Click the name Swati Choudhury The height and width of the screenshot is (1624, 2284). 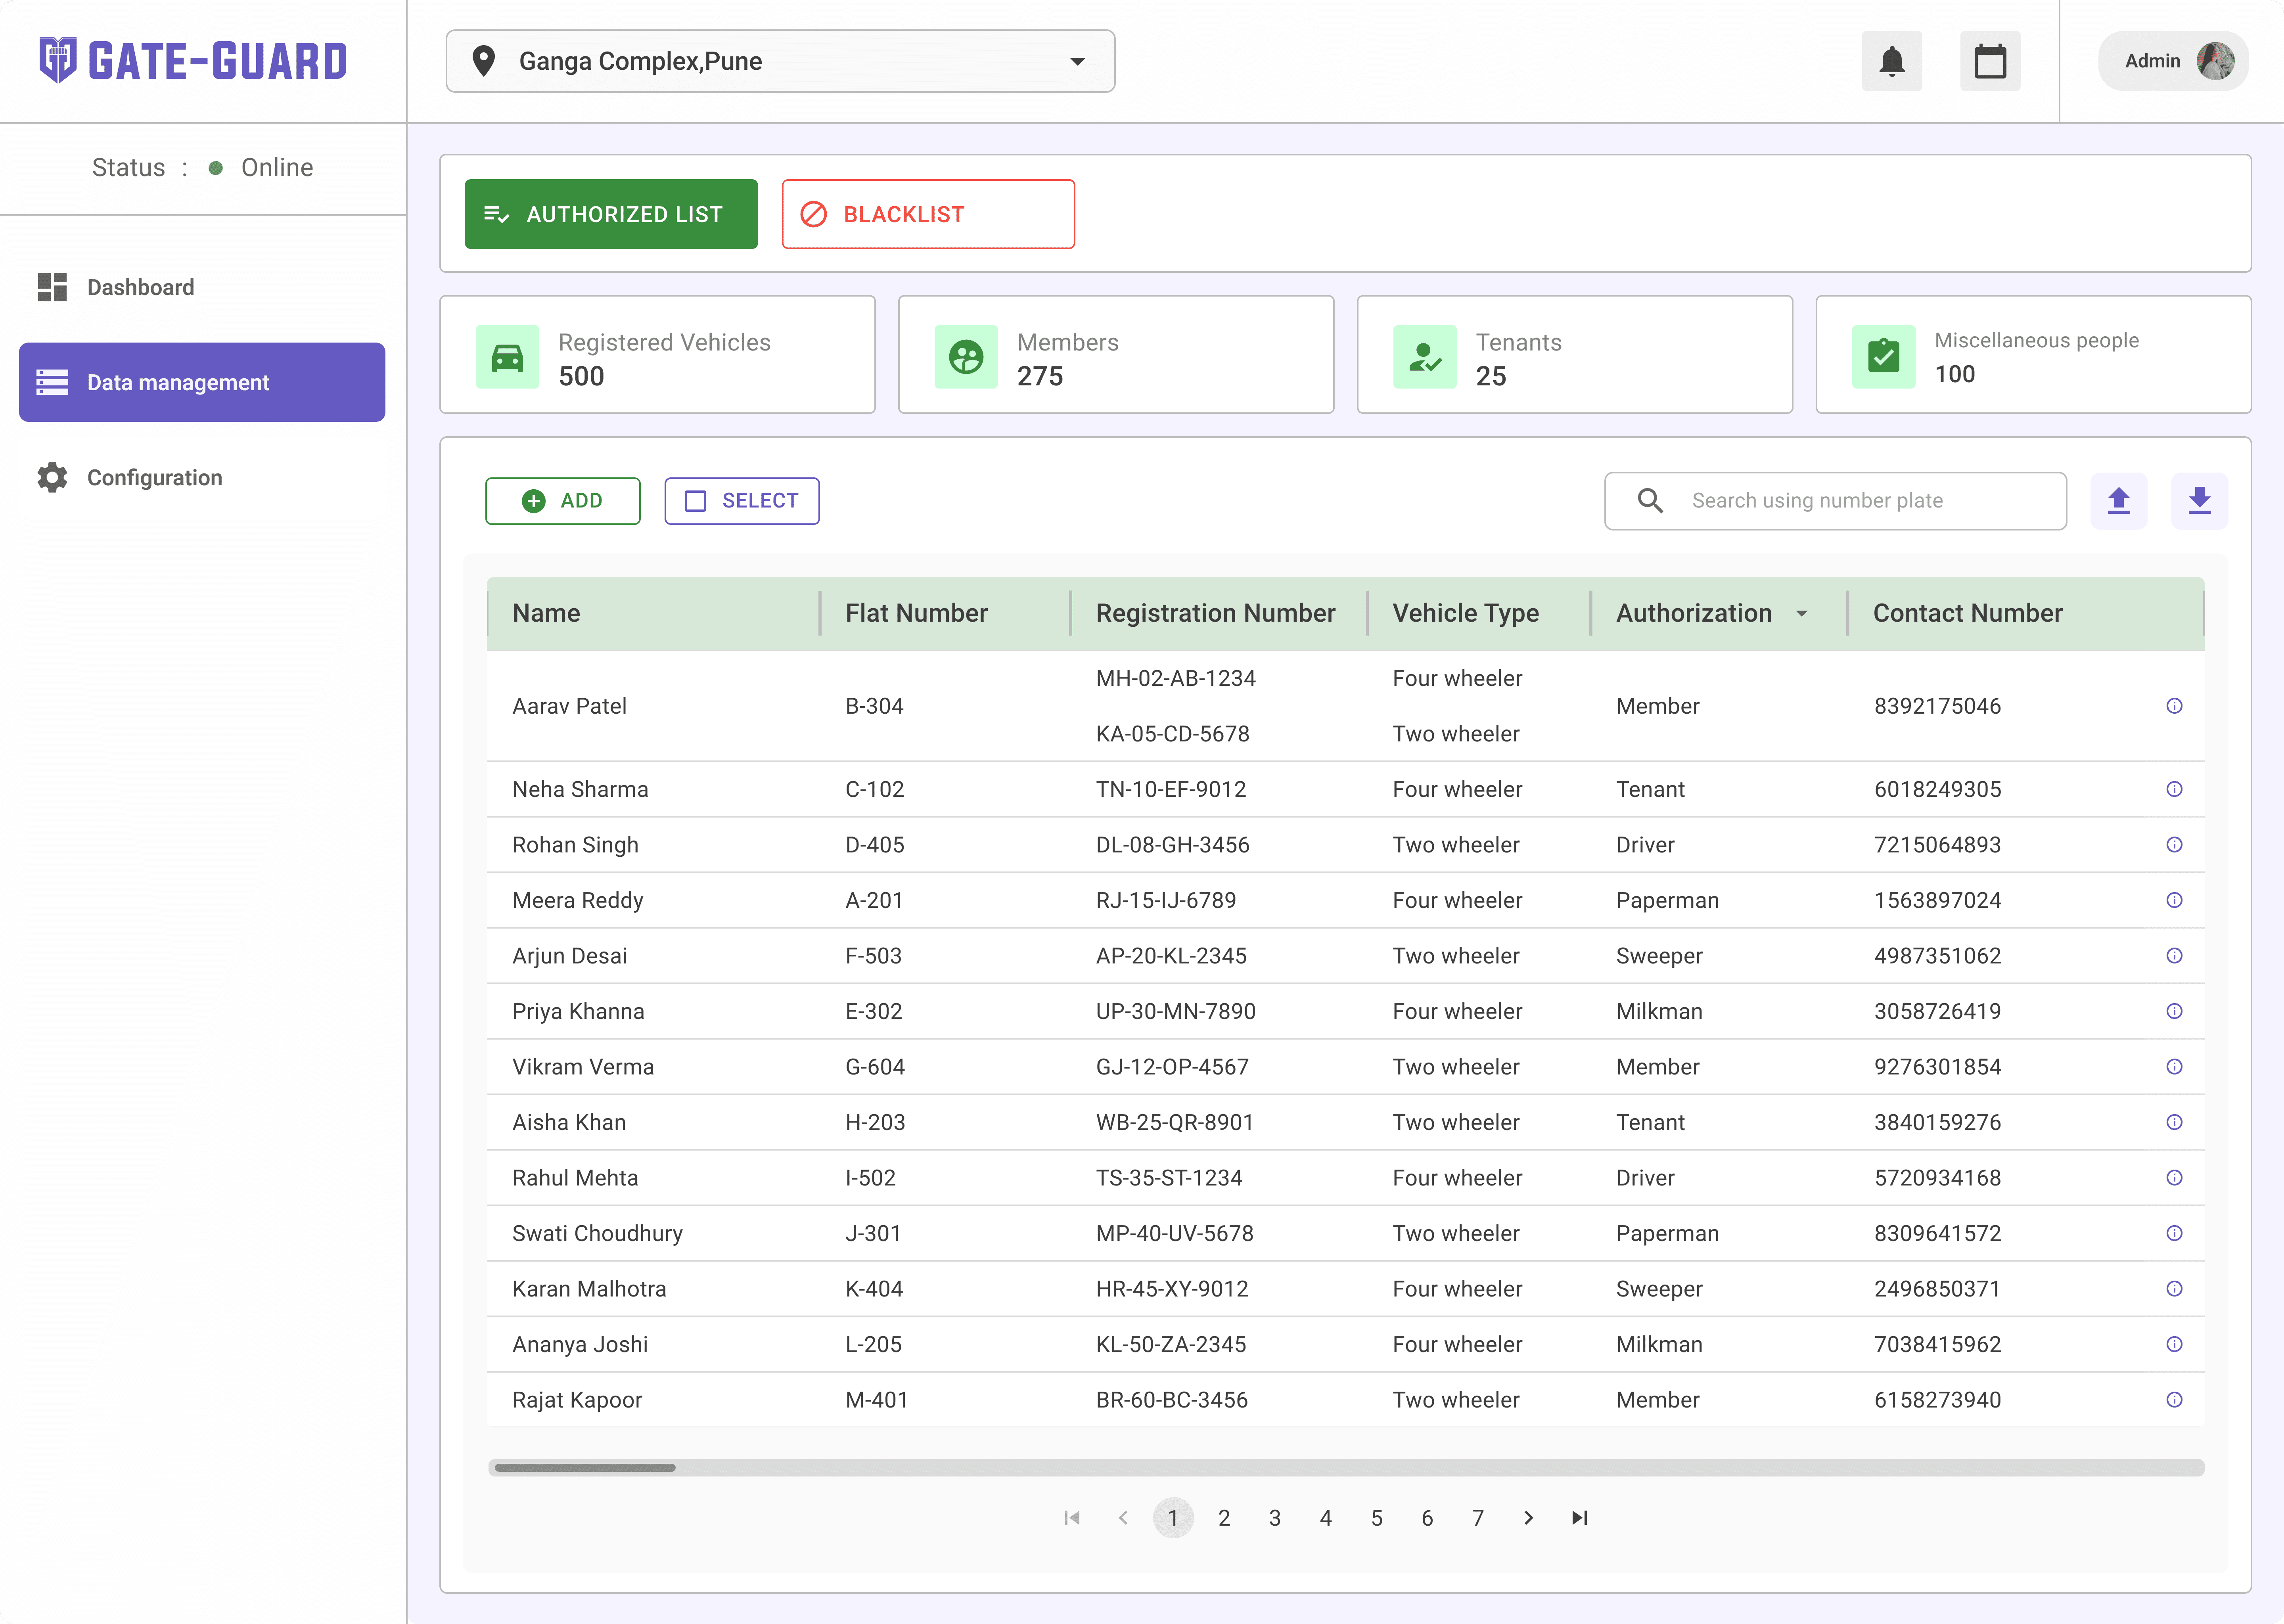[x=598, y=1233]
